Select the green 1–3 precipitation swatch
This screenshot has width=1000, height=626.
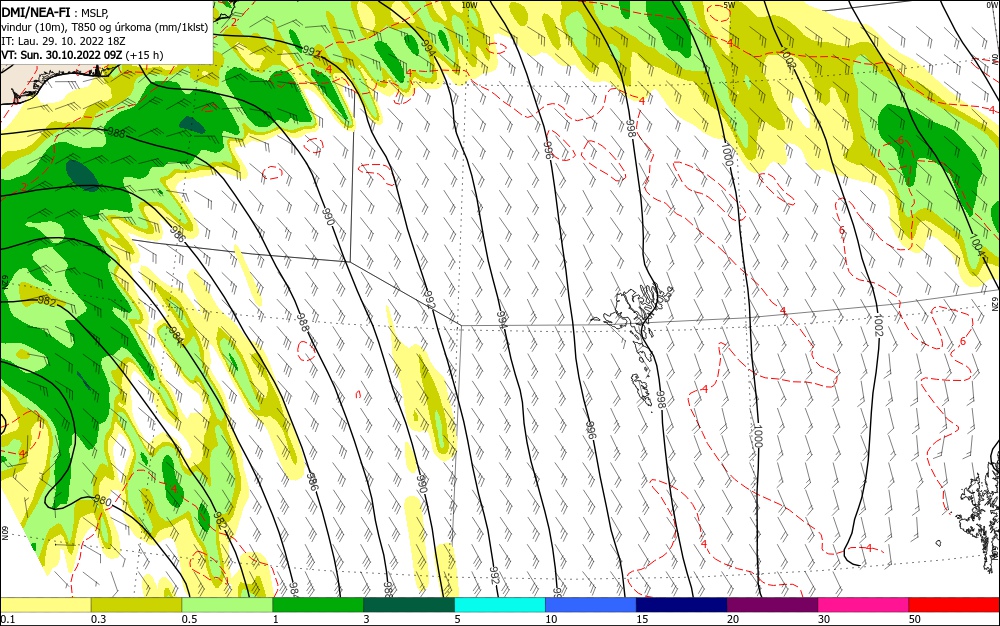click(x=318, y=605)
